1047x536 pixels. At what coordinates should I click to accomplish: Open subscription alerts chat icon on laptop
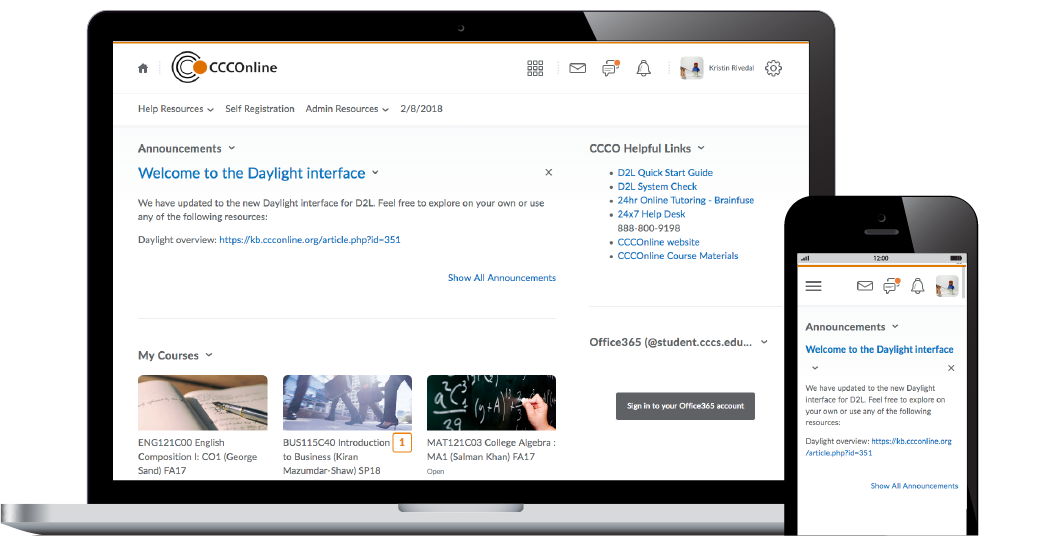tap(610, 68)
